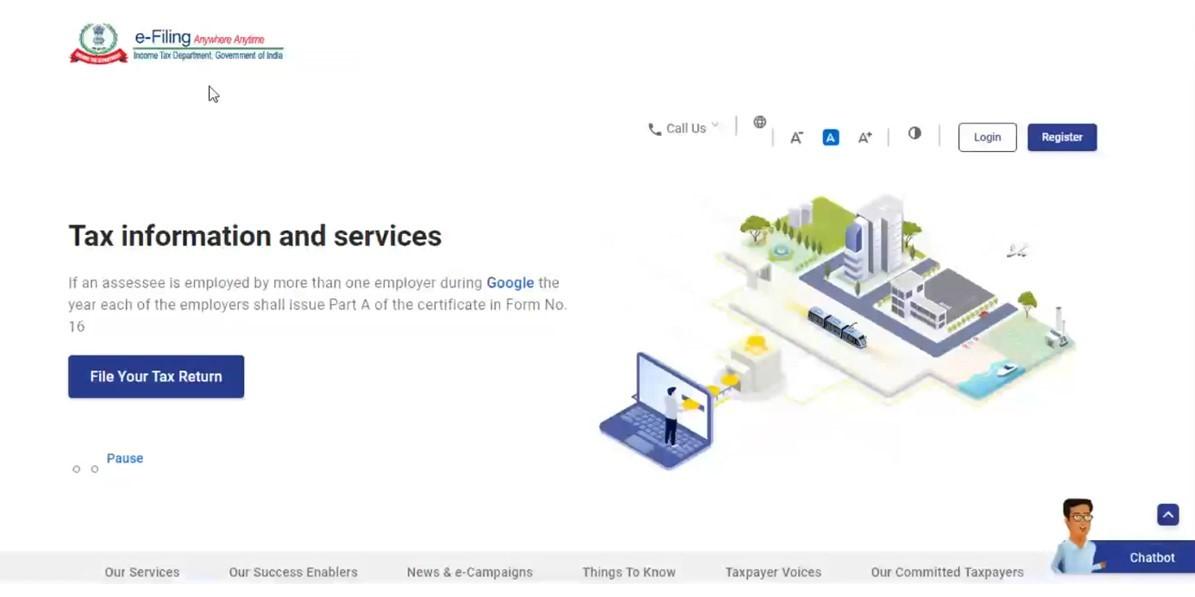Select the default font size A toggle

pyautogui.click(x=830, y=137)
